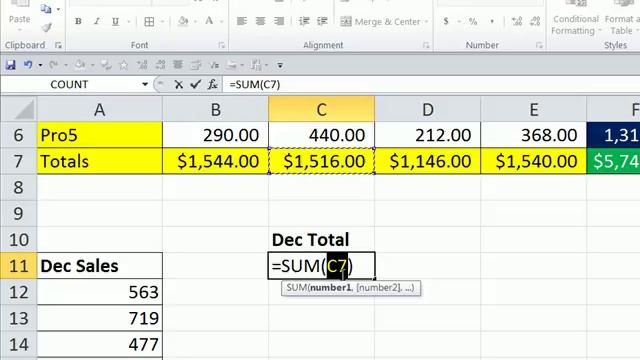This screenshot has width=640, height=360.
Task: Toggle Underline formatting
Action: [x=115, y=21]
